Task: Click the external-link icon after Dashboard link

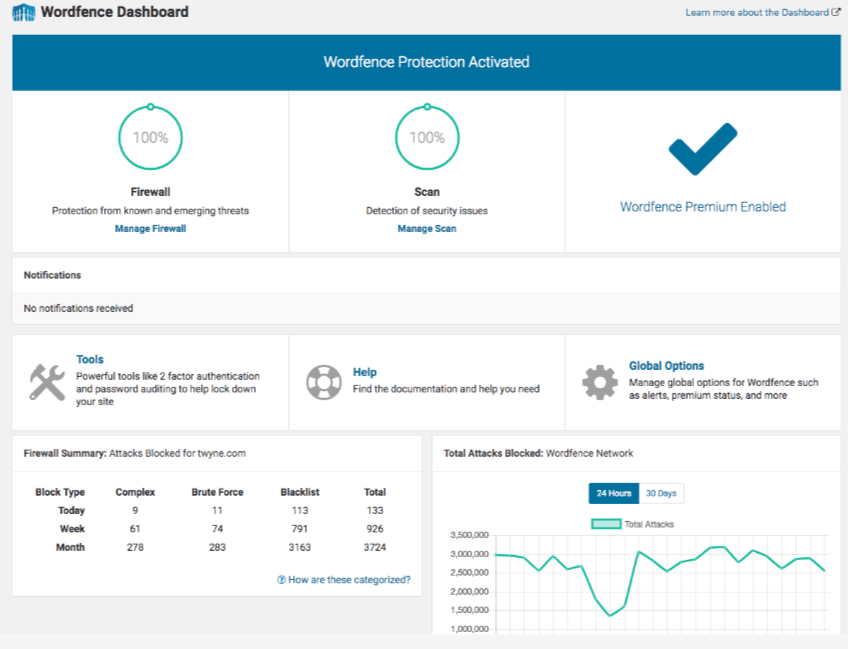Action: [x=836, y=12]
